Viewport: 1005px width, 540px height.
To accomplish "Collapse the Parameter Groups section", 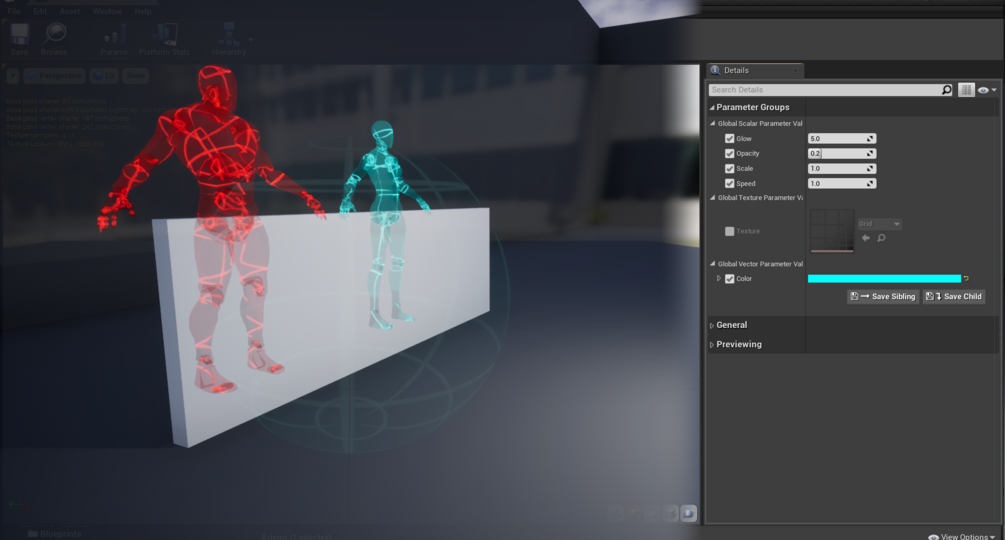I will [712, 108].
